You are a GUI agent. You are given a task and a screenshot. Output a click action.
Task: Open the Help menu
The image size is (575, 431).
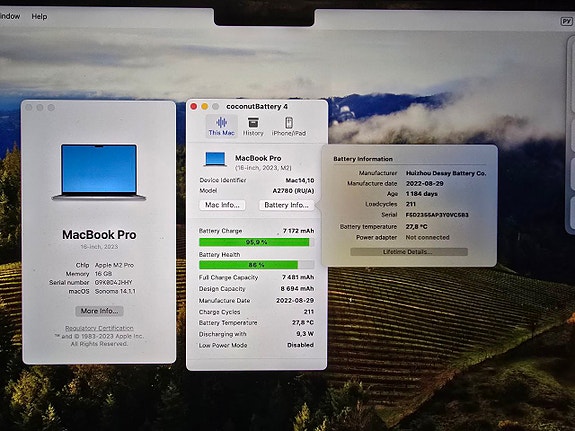point(39,17)
